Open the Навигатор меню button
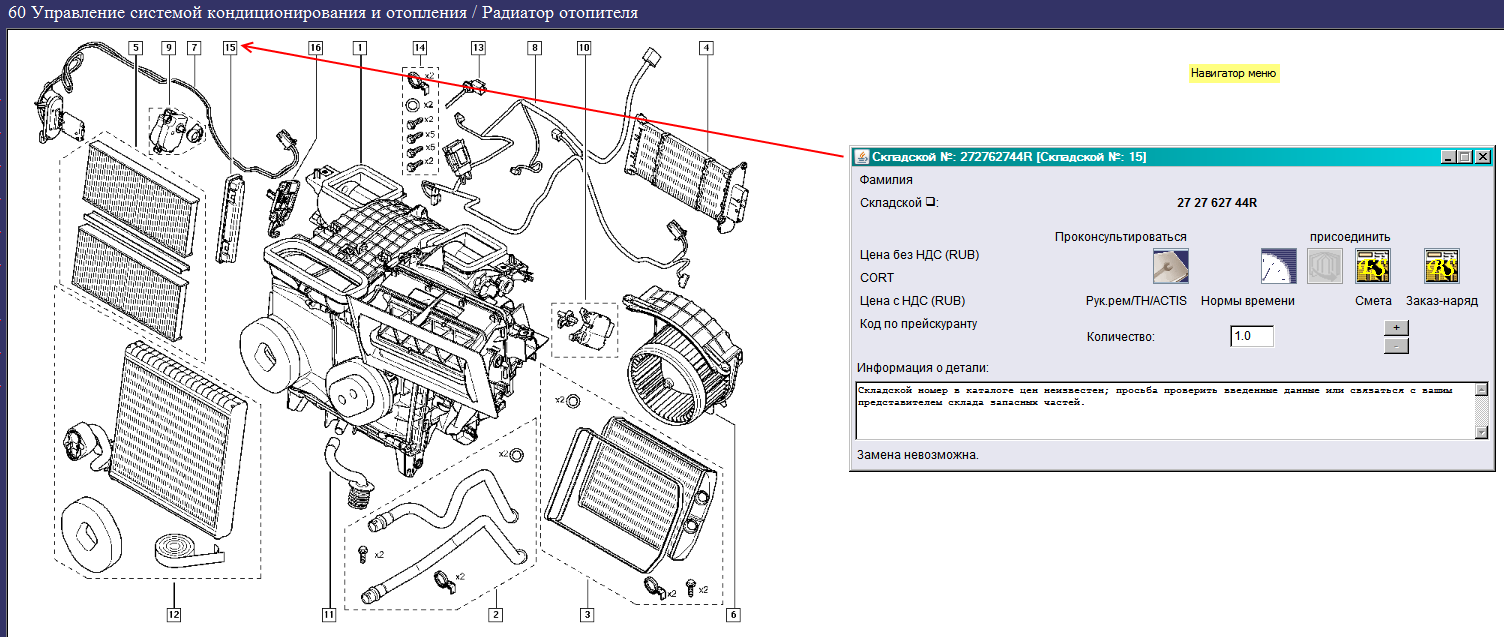This screenshot has width=1504, height=637. click(x=1233, y=73)
